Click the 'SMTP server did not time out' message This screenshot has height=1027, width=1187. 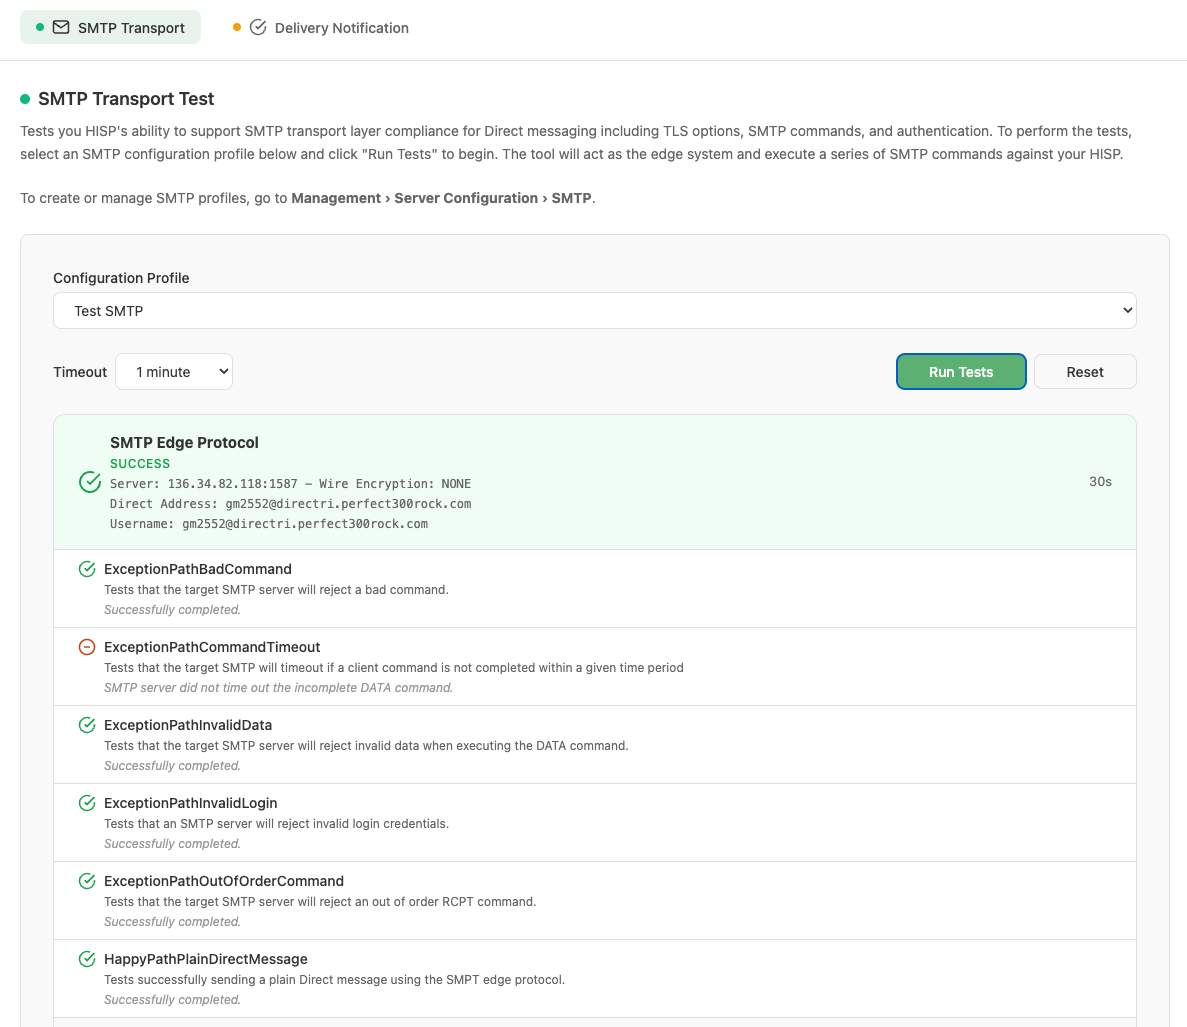pyautogui.click(x=279, y=688)
